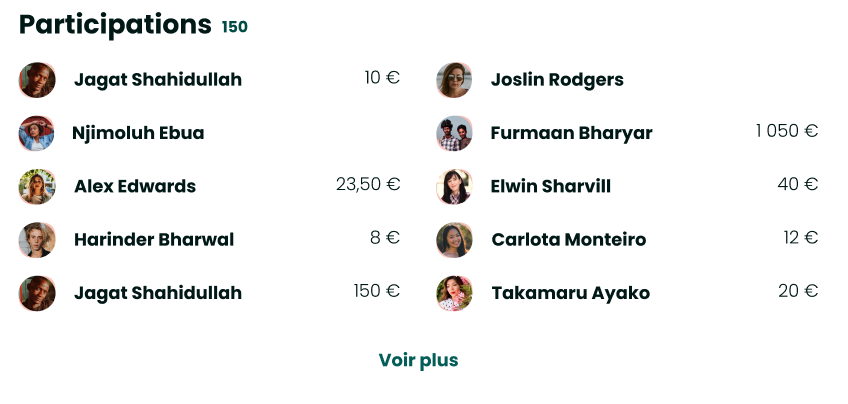Open the Joslin Rodgers name link
This screenshot has height=404, width=848.
tap(557, 80)
